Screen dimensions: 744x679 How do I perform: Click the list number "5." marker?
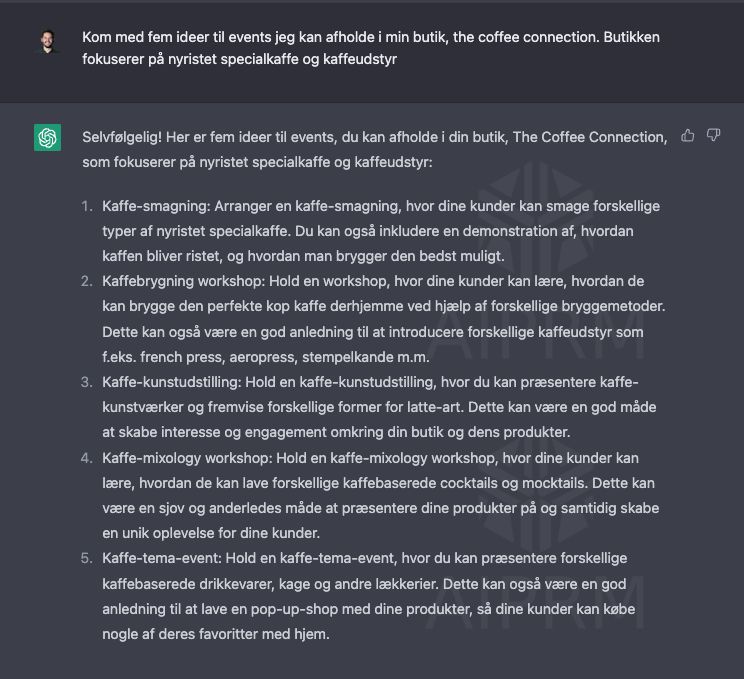point(86,558)
